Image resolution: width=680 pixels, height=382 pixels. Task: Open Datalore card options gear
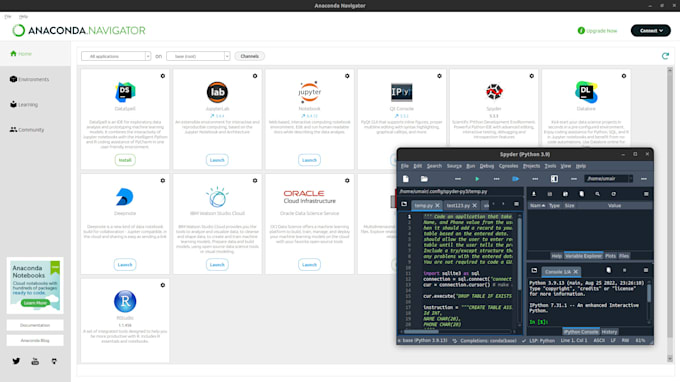coord(624,76)
